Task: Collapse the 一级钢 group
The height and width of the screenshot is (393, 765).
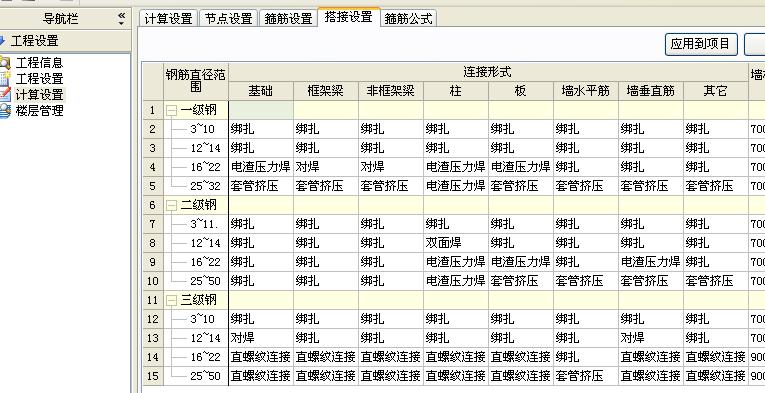Action: click(x=171, y=111)
